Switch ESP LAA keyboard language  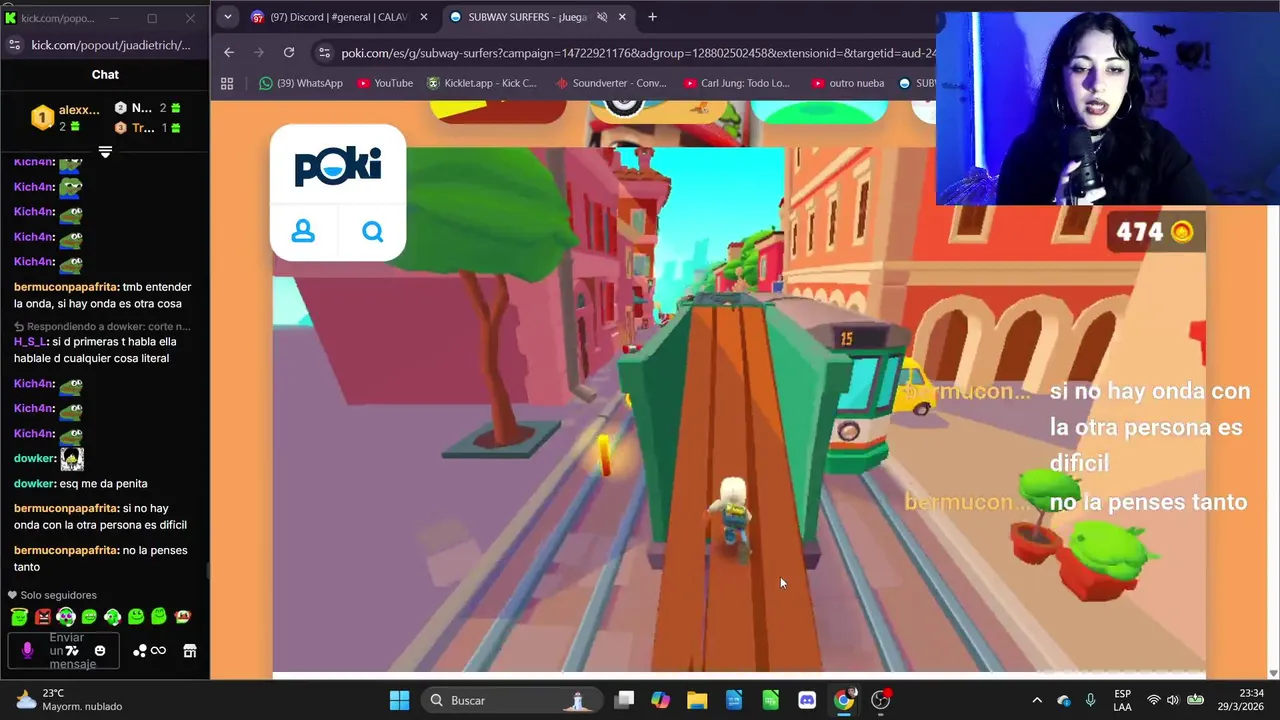click(x=1123, y=700)
